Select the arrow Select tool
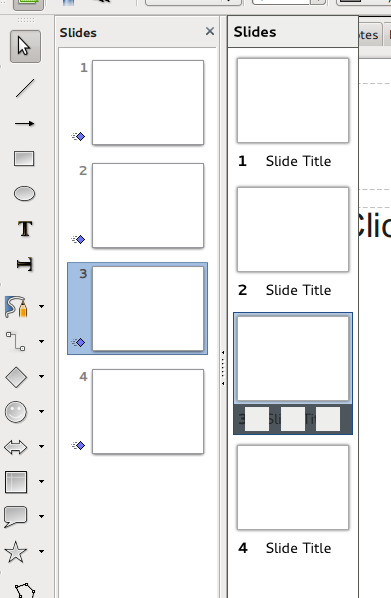The height and width of the screenshot is (598, 391). coord(25,47)
